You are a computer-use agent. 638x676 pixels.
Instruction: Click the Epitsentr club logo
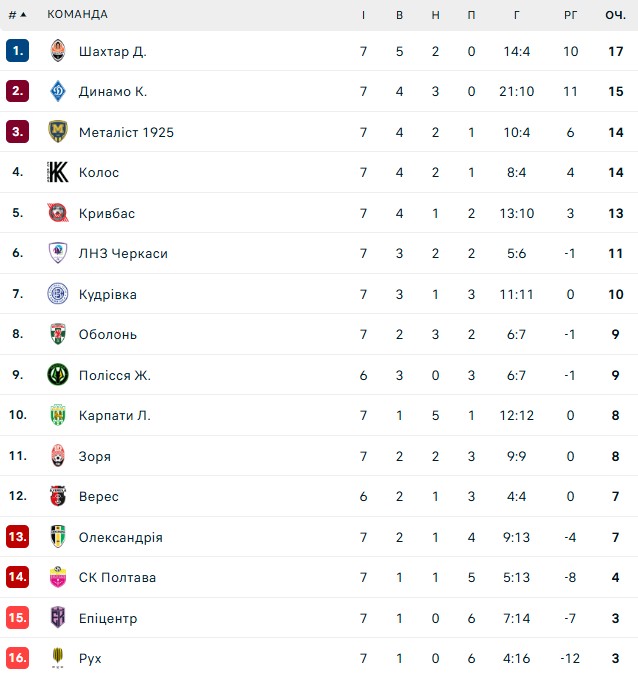pyautogui.click(x=58, y=618)
